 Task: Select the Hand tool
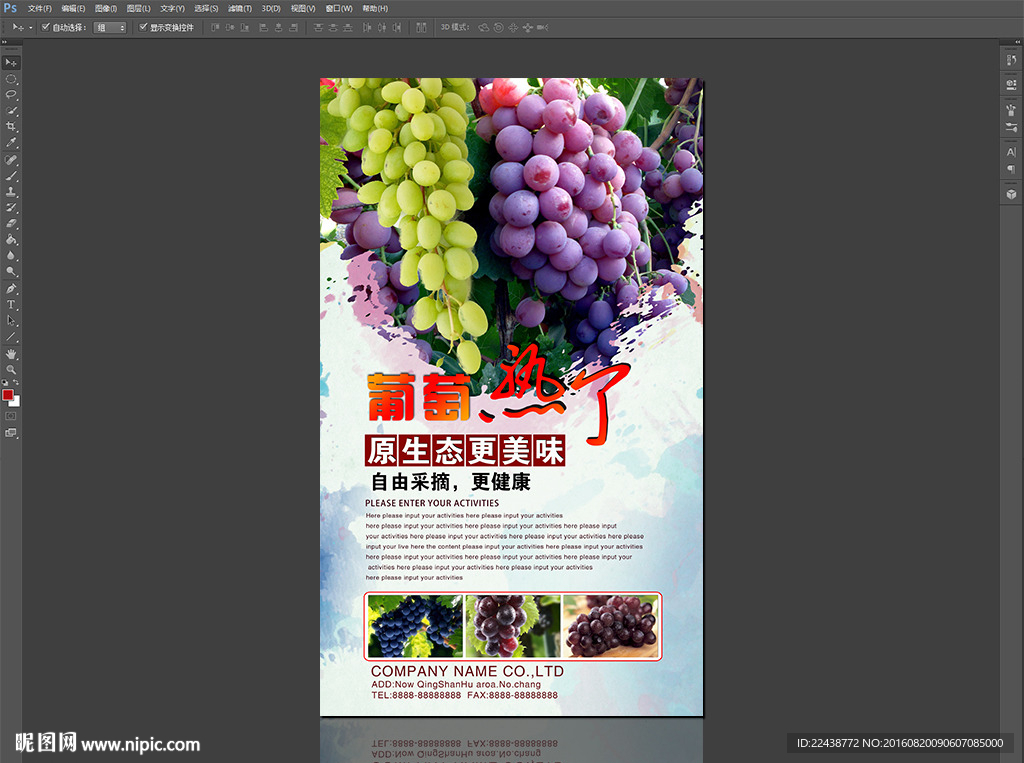11,354
